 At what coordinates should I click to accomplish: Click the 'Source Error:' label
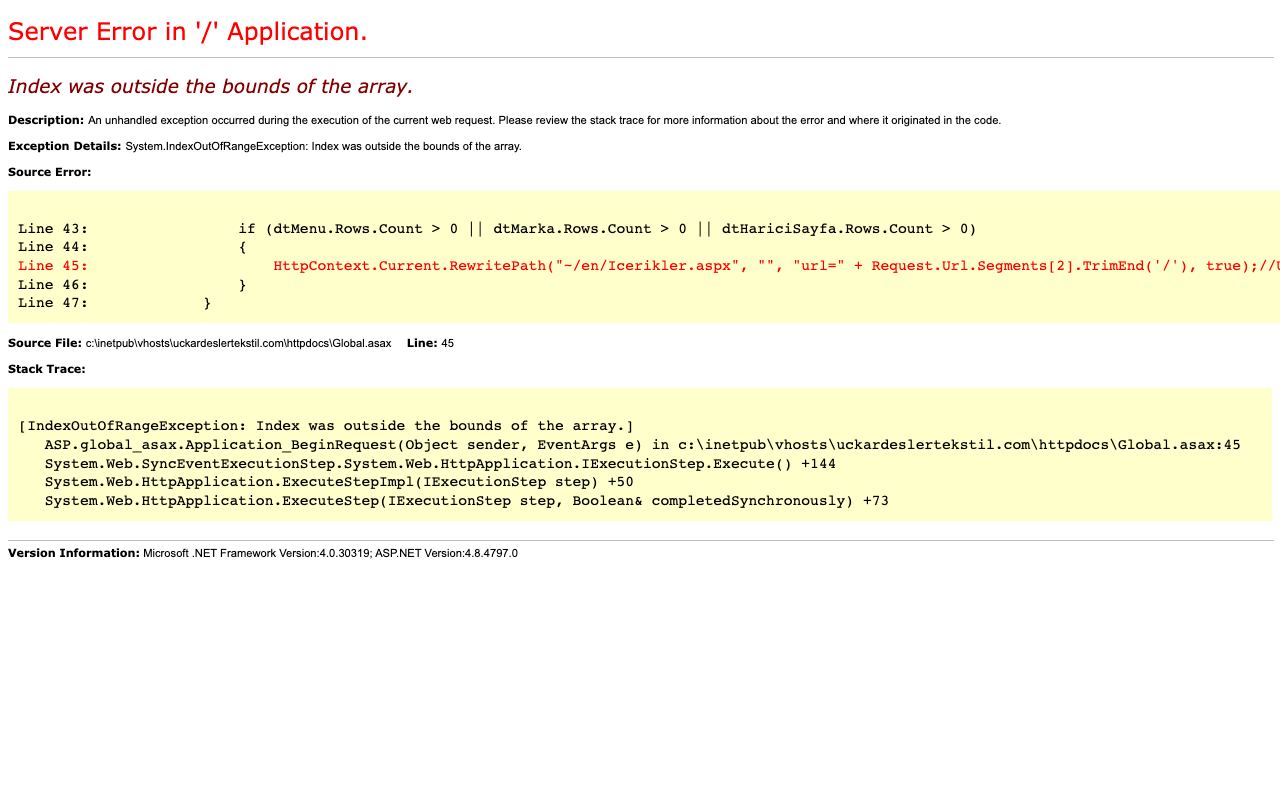(49, 172)
